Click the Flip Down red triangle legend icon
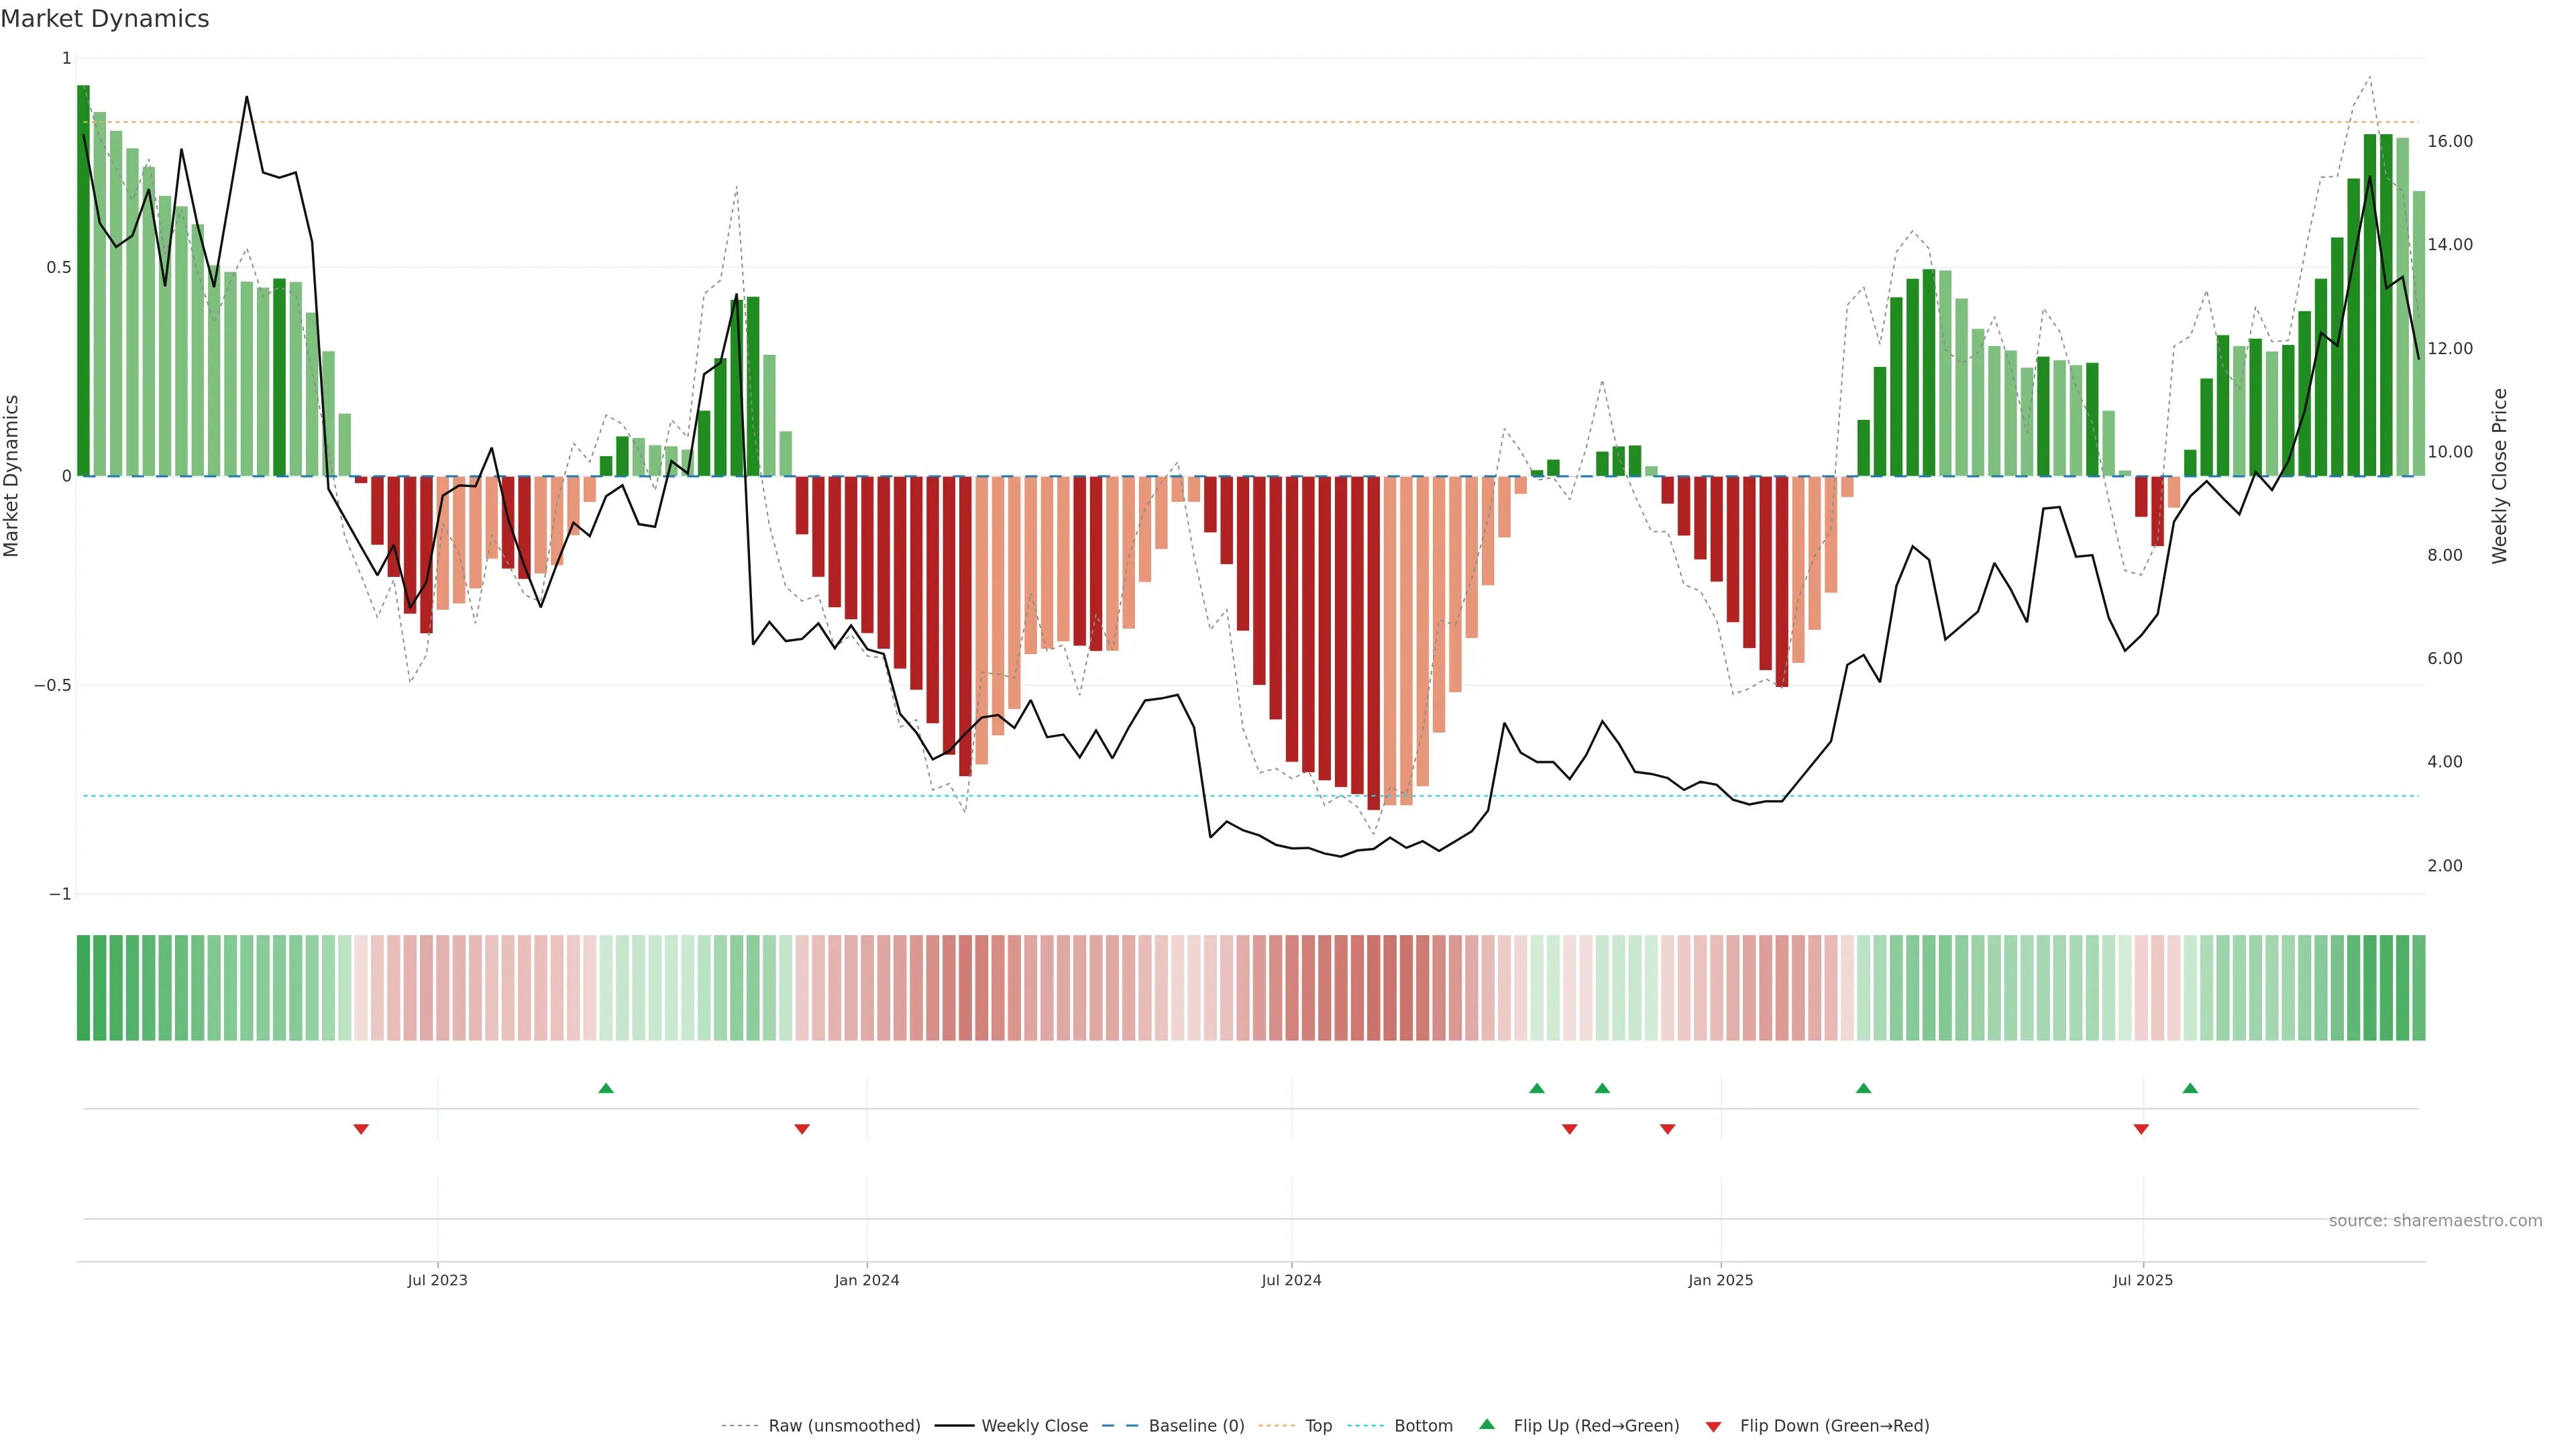 [1713, 1426]
